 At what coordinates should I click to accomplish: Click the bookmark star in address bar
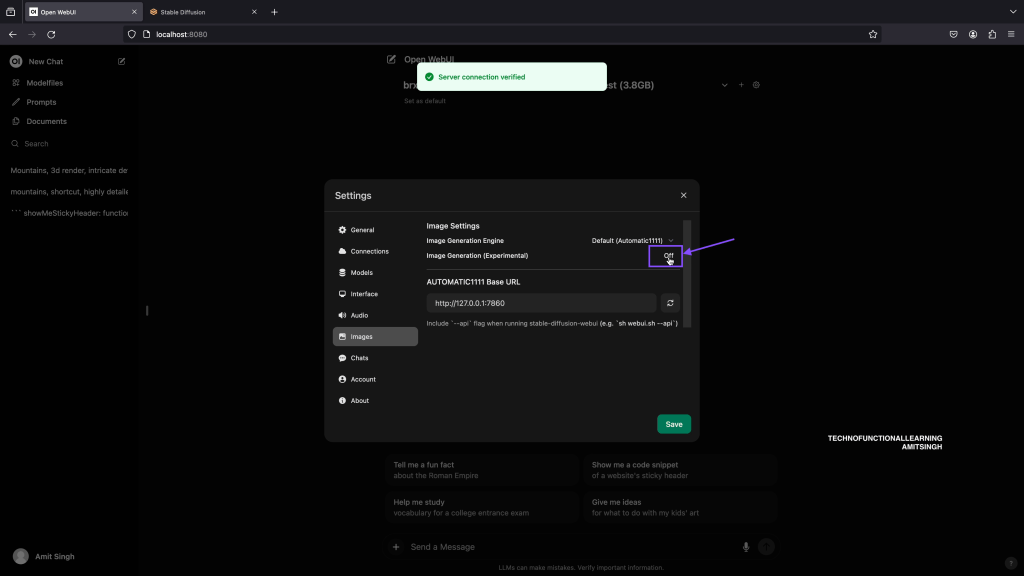[x=873, y=34]
